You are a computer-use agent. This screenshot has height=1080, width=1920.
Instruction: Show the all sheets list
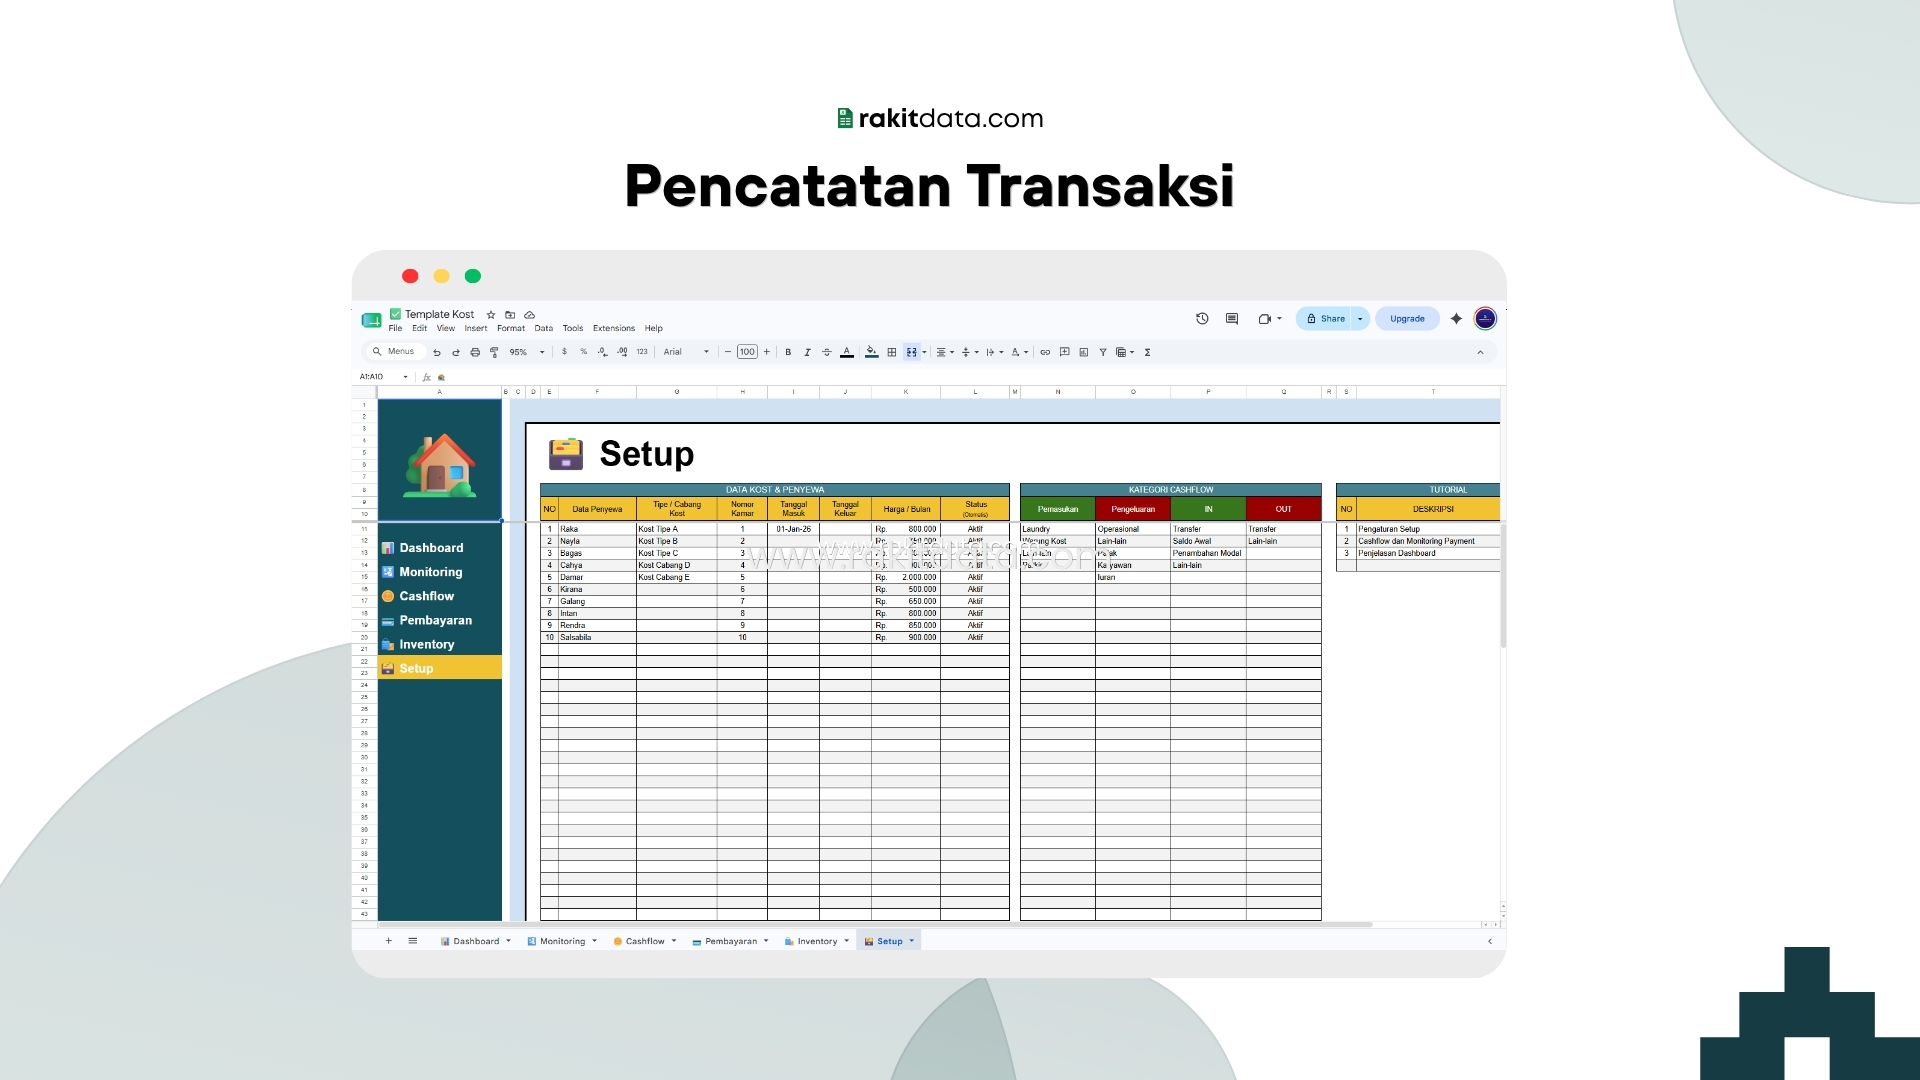pos(413,941)
